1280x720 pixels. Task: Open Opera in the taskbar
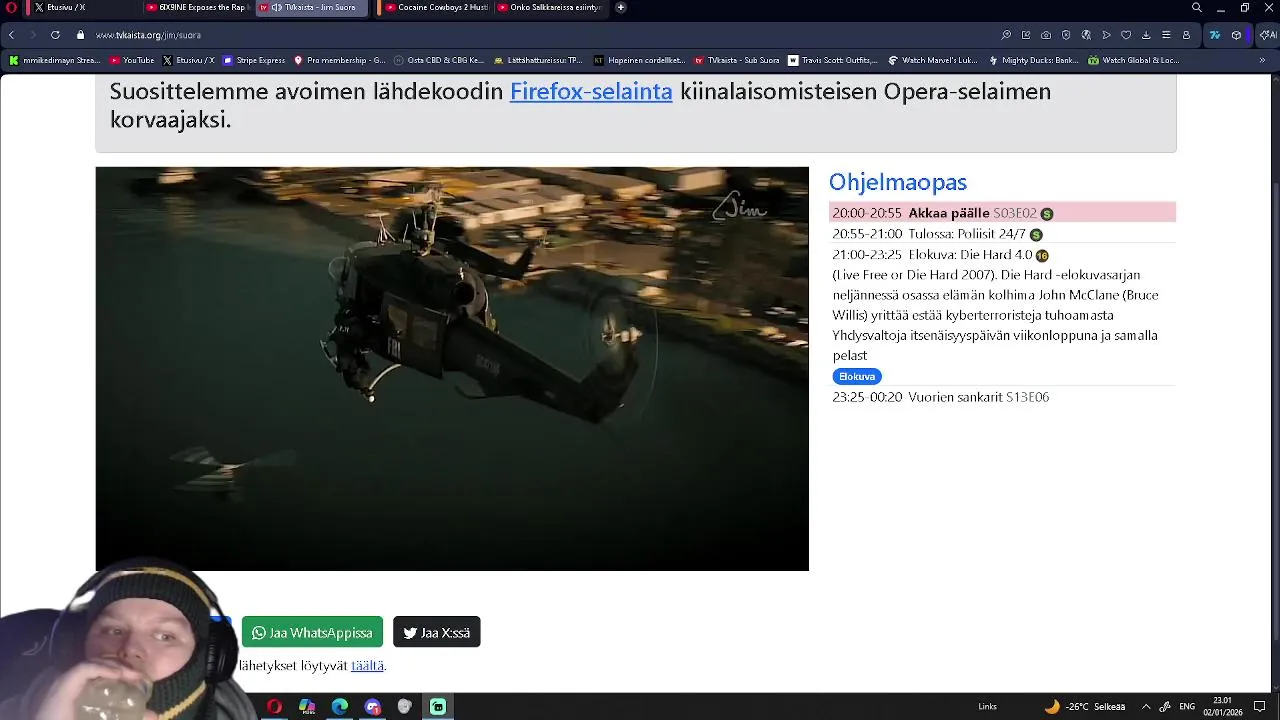click(274, 707)
